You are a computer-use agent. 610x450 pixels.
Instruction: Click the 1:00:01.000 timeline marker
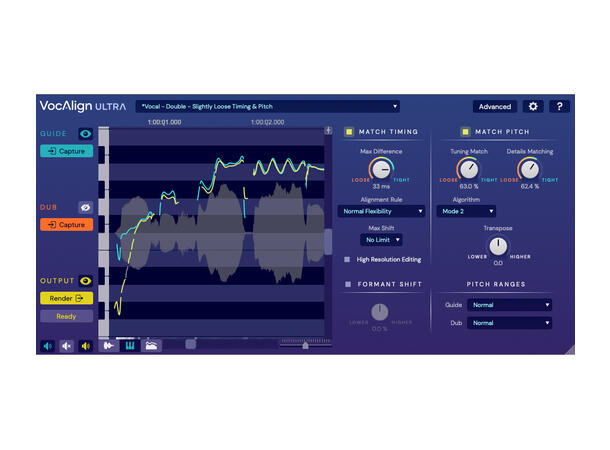164,122
